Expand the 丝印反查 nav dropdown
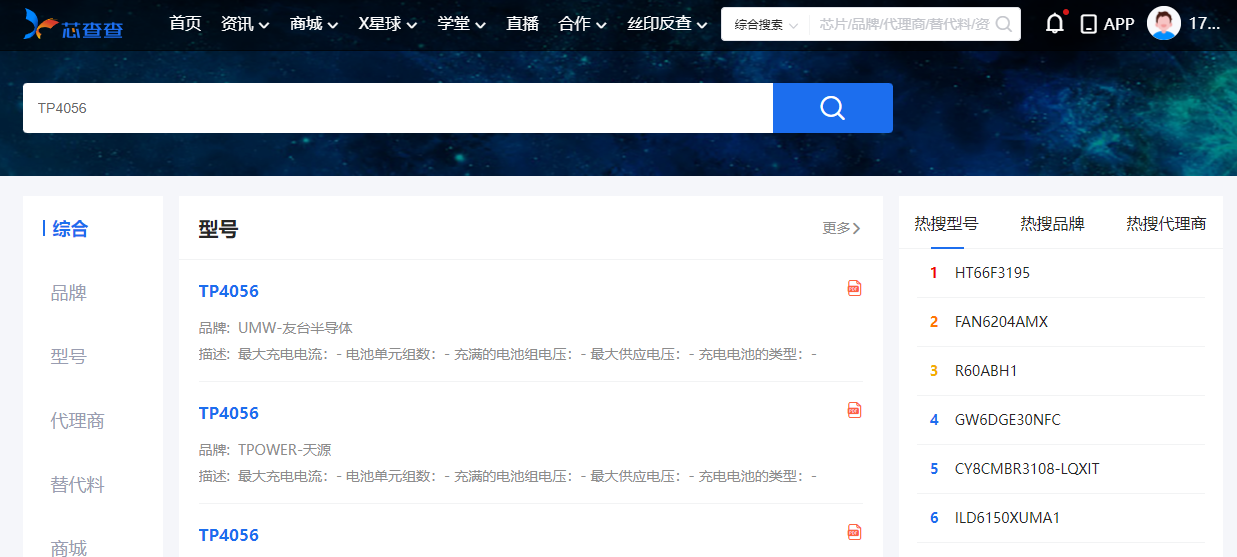The height and width of the screenshot is (557, 1237). coord(667,24)
